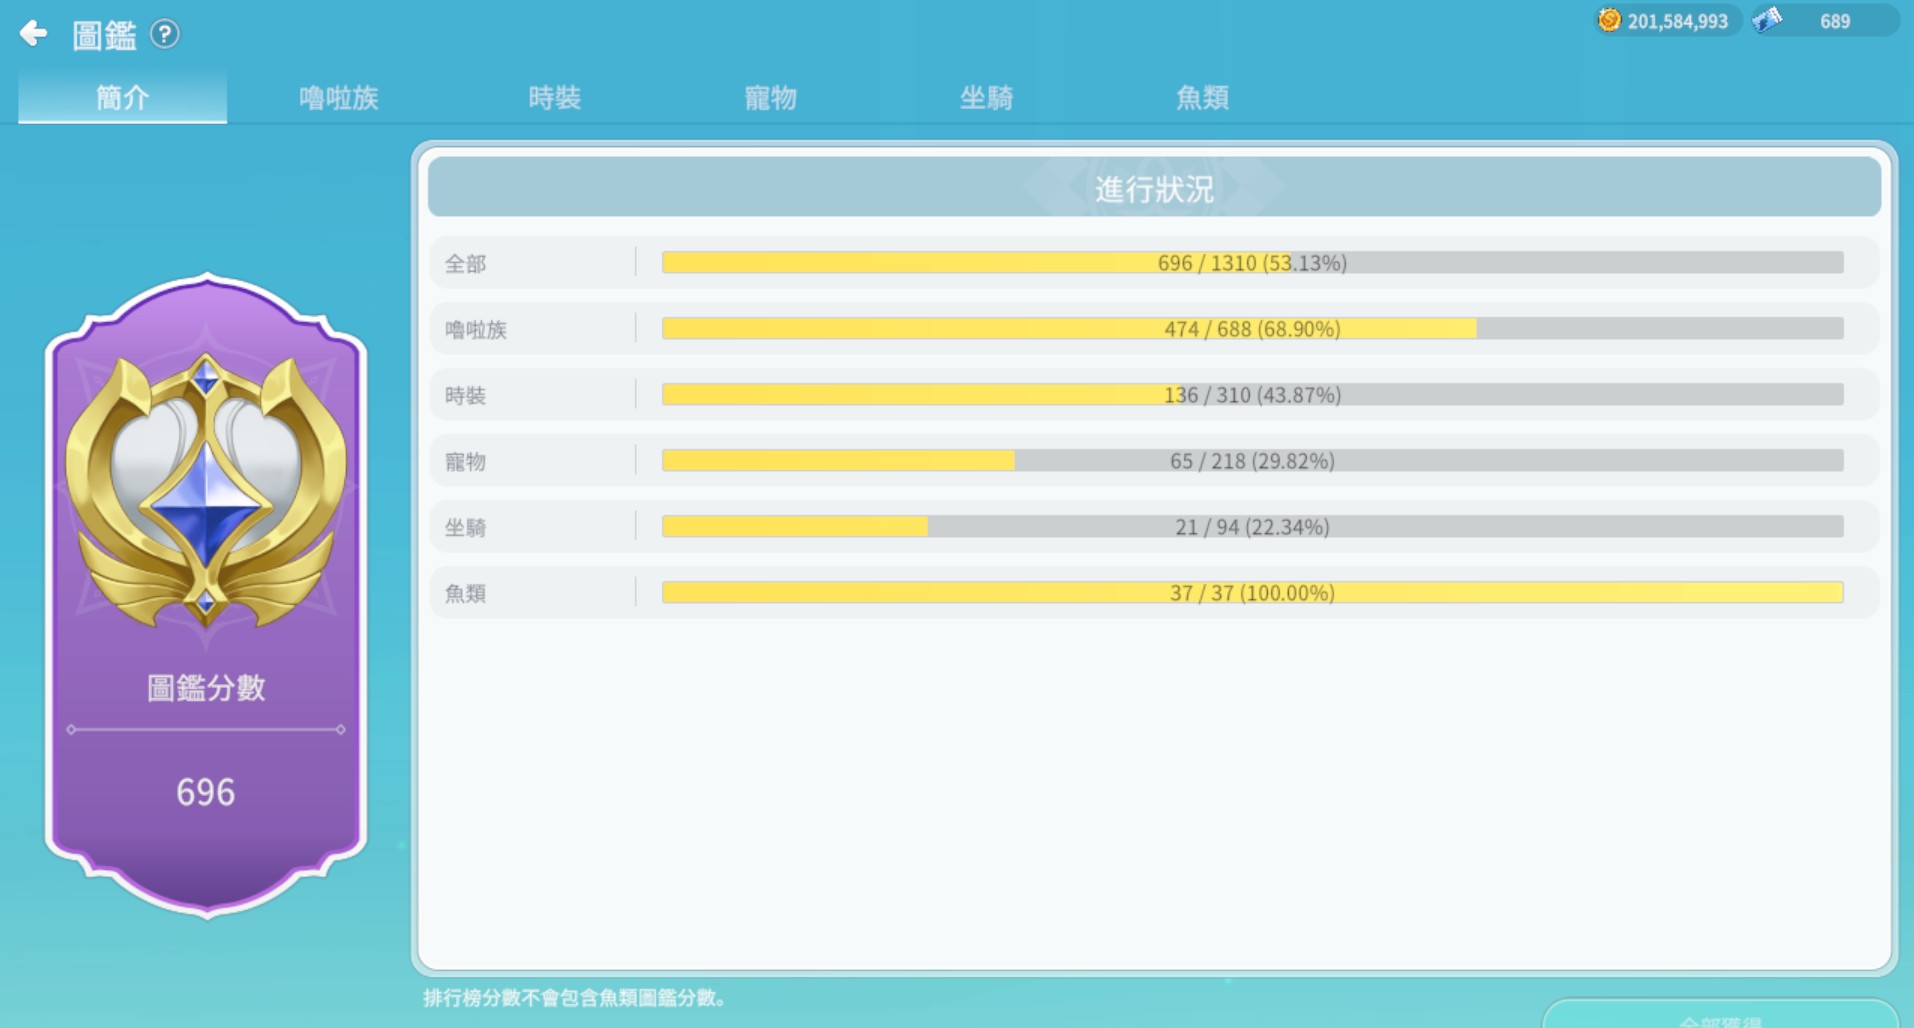This screenshot has width=1914, height=1028.
Task: Click the 嚕啦族 progress bar at 68.90%
Action: [1252, 329]
